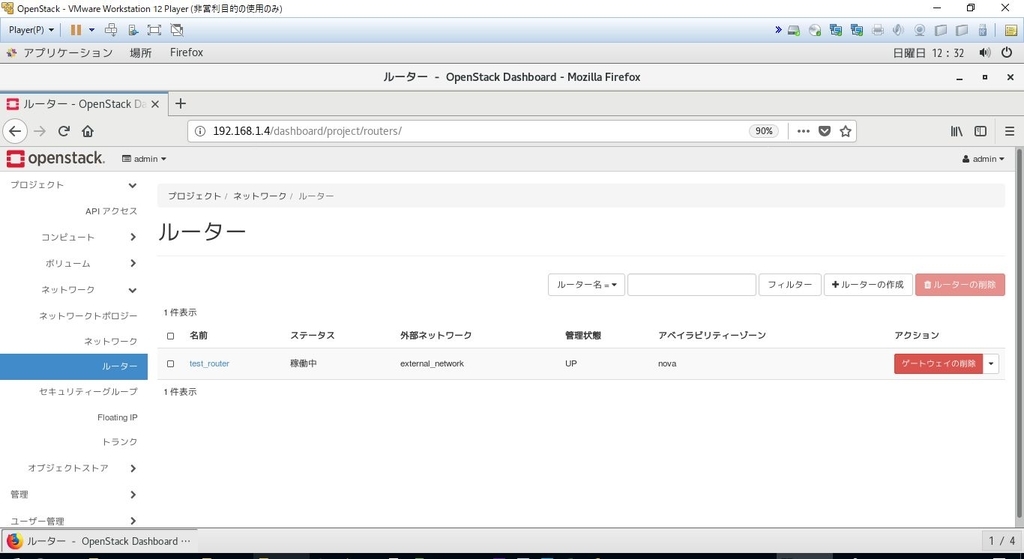The image size is (1024, 559).
Task: Open ネットワークトポロジー page
Action: coord(88,315)
